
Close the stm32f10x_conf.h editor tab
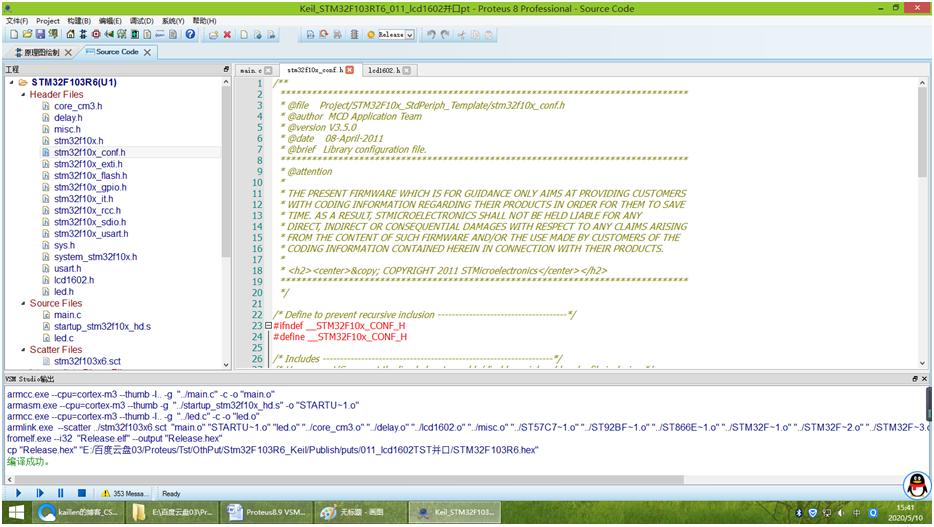click(350, 70)
